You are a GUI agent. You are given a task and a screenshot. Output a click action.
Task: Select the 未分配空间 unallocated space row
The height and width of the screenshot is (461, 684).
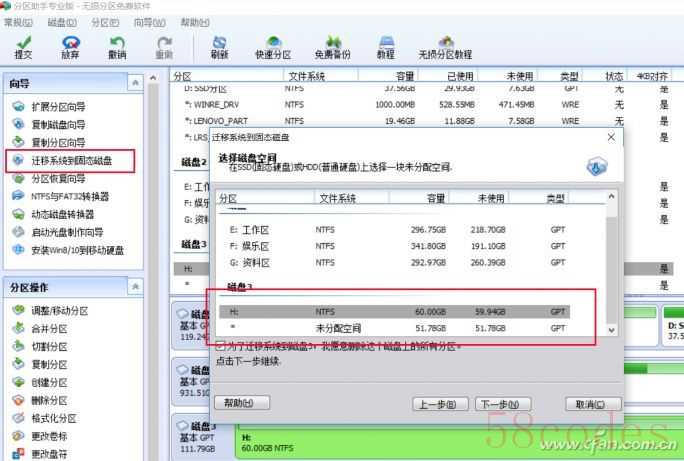pos(400,327)
